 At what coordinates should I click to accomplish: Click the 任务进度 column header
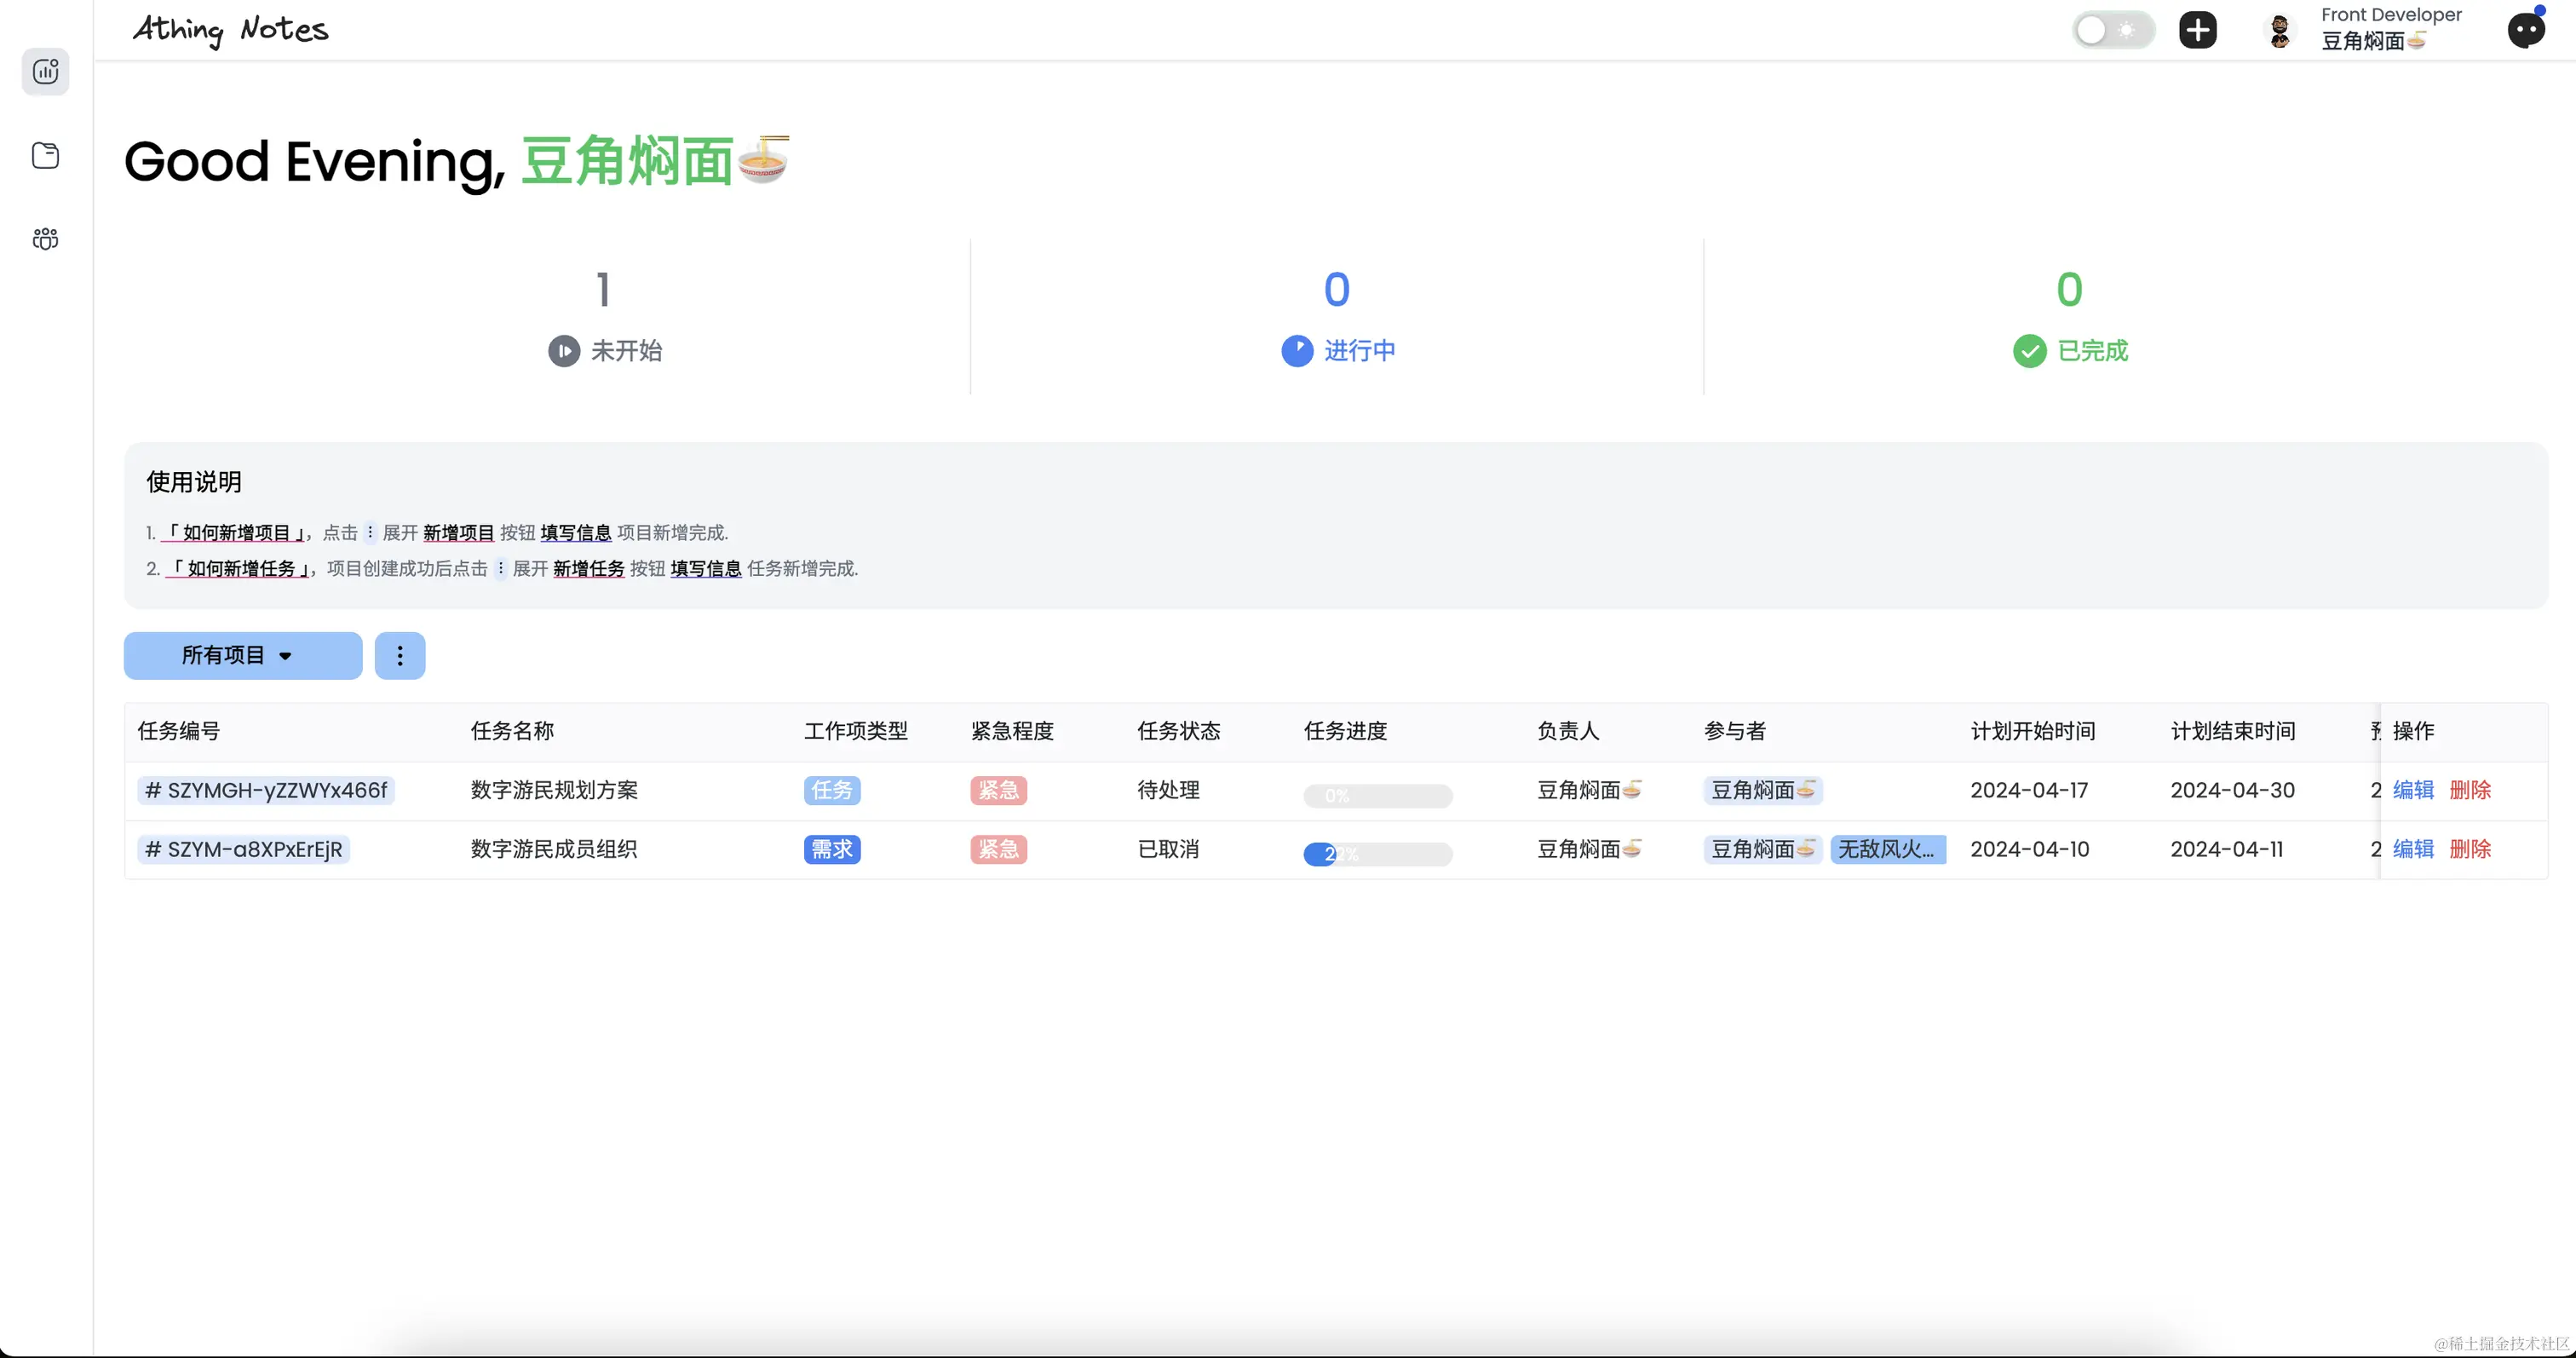tap(1346, 731)
